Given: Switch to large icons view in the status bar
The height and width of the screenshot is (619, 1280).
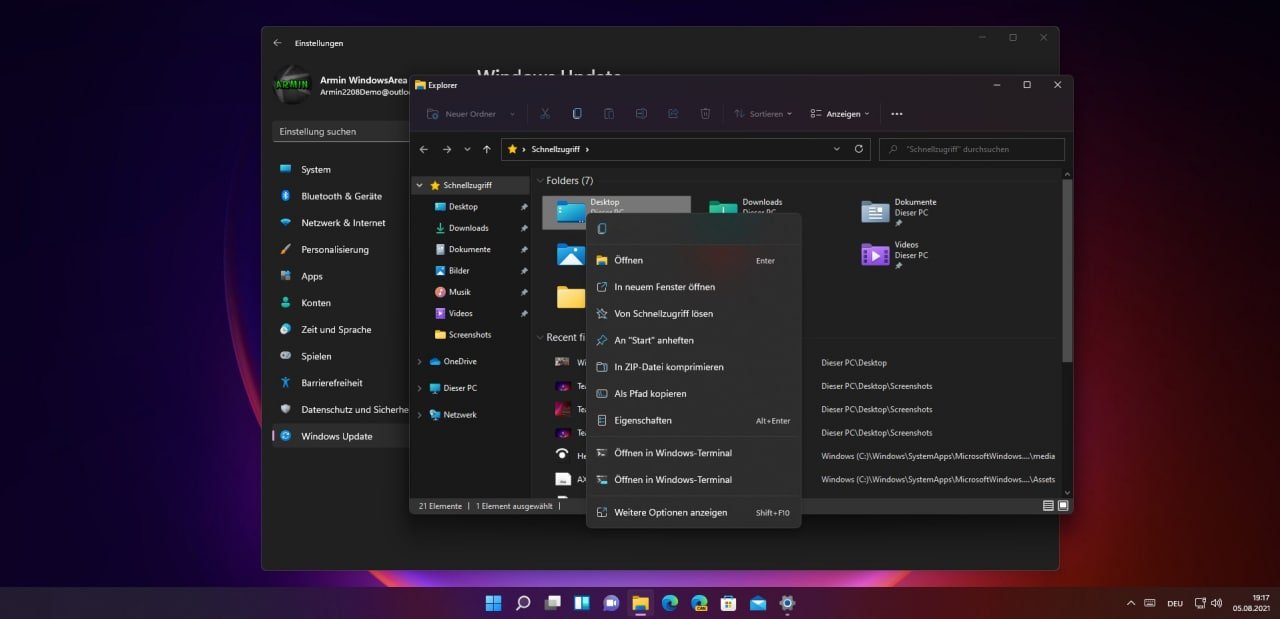Looking at the screenshot, I should click(1063, 506).
